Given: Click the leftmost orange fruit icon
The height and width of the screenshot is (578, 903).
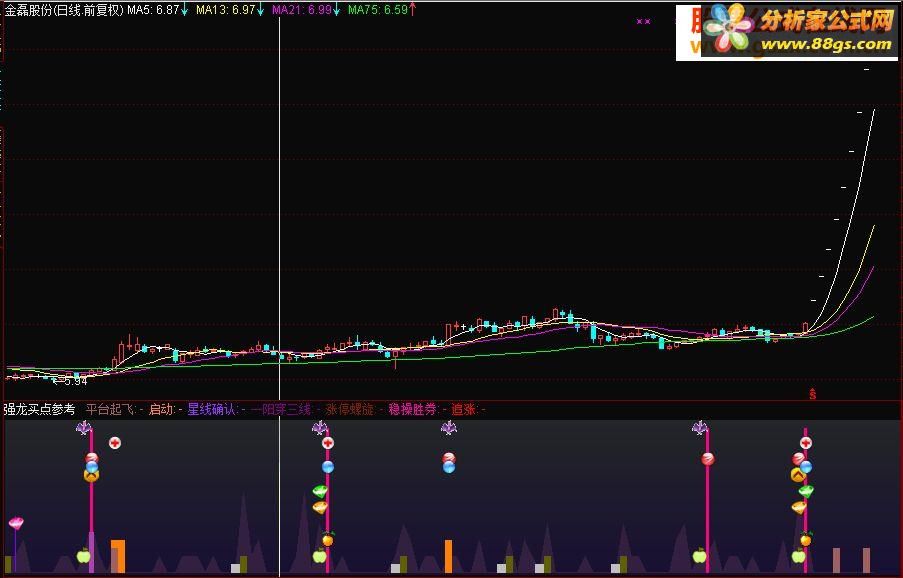Looking at the screenshot, I should 328,539.
